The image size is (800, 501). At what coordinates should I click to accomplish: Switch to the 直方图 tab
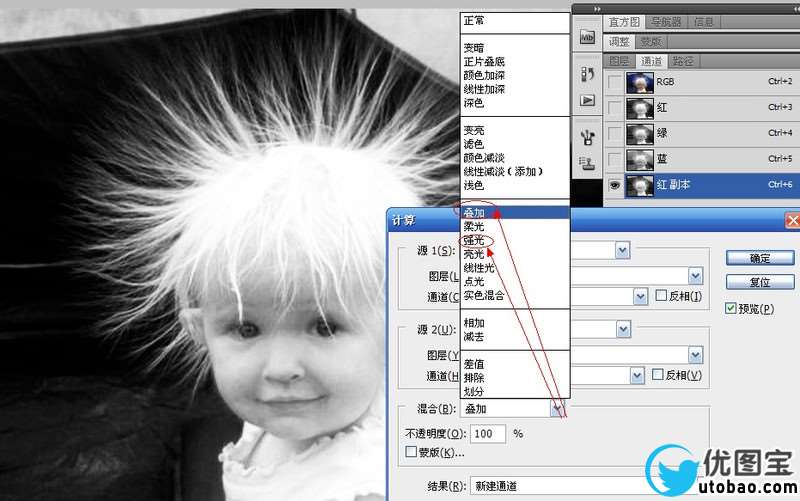pyautogui.click(x=624, y=22)
